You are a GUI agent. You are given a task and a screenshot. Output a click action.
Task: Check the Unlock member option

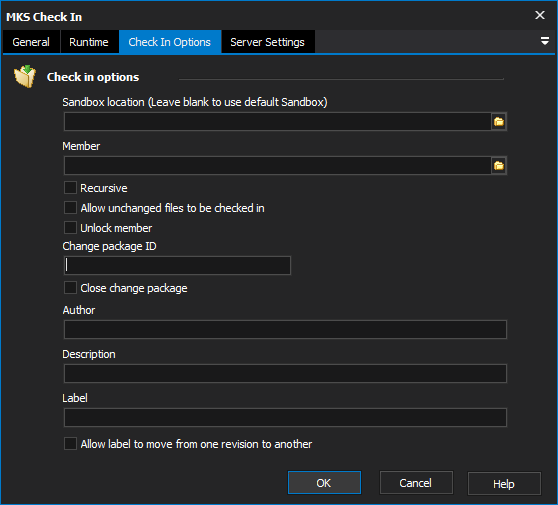click(70, 227)
